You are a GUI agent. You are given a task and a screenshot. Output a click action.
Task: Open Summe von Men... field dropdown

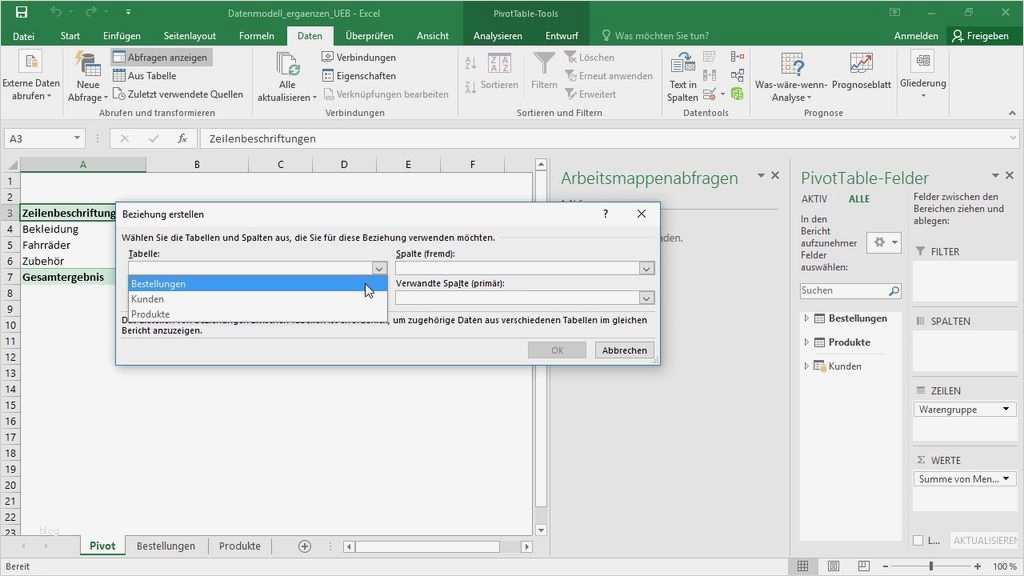click(1006, 479)
